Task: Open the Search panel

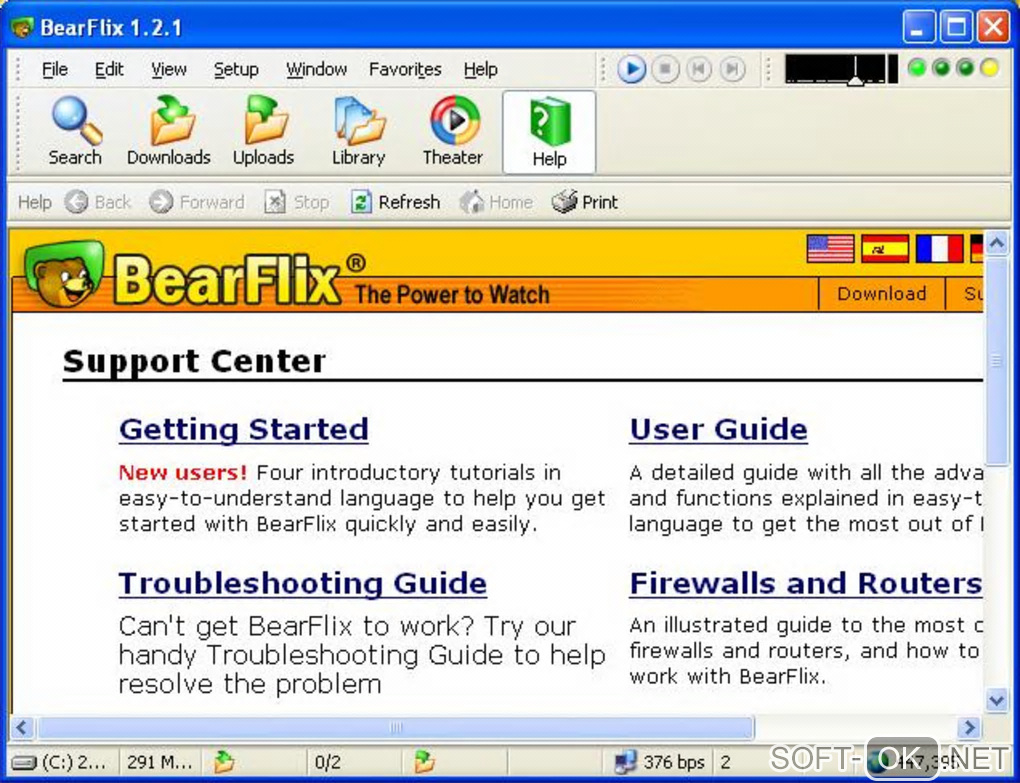Action: click(75, 131)
